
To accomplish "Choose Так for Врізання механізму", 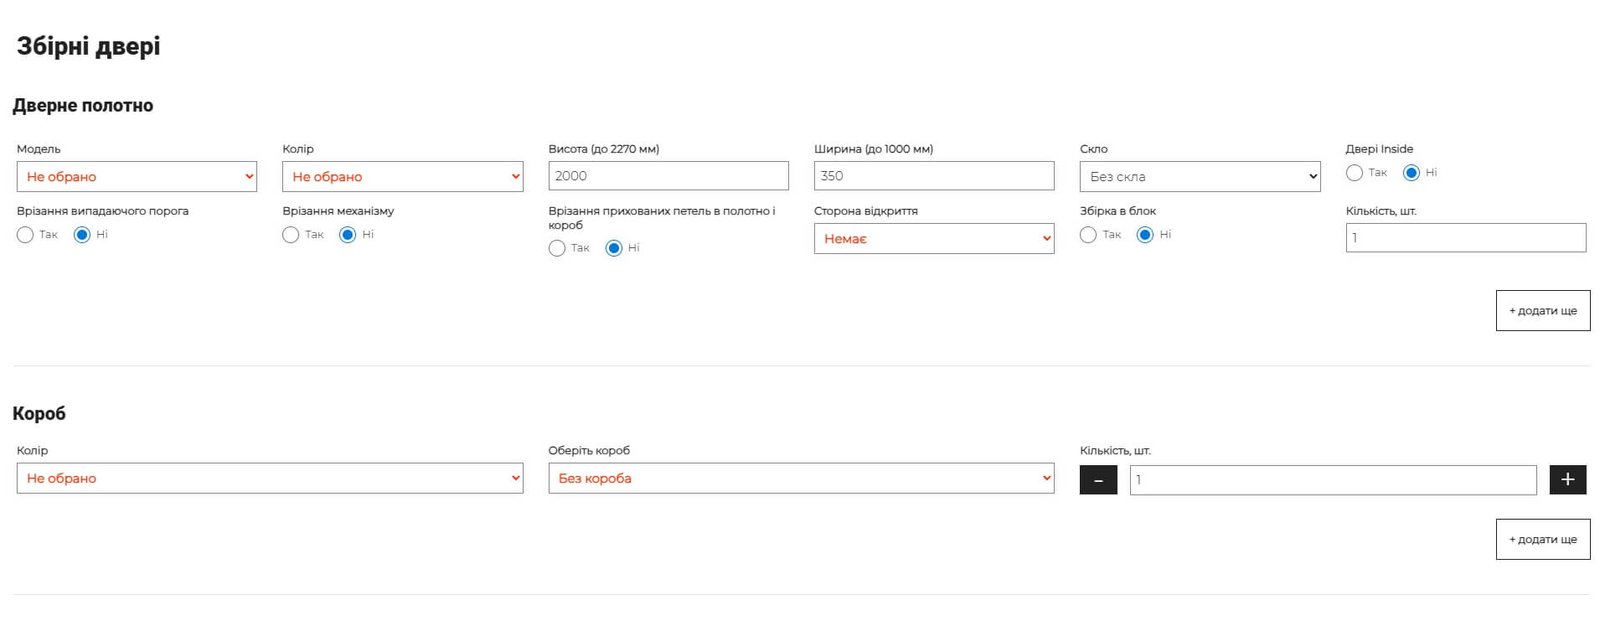I will click(291, 235).
